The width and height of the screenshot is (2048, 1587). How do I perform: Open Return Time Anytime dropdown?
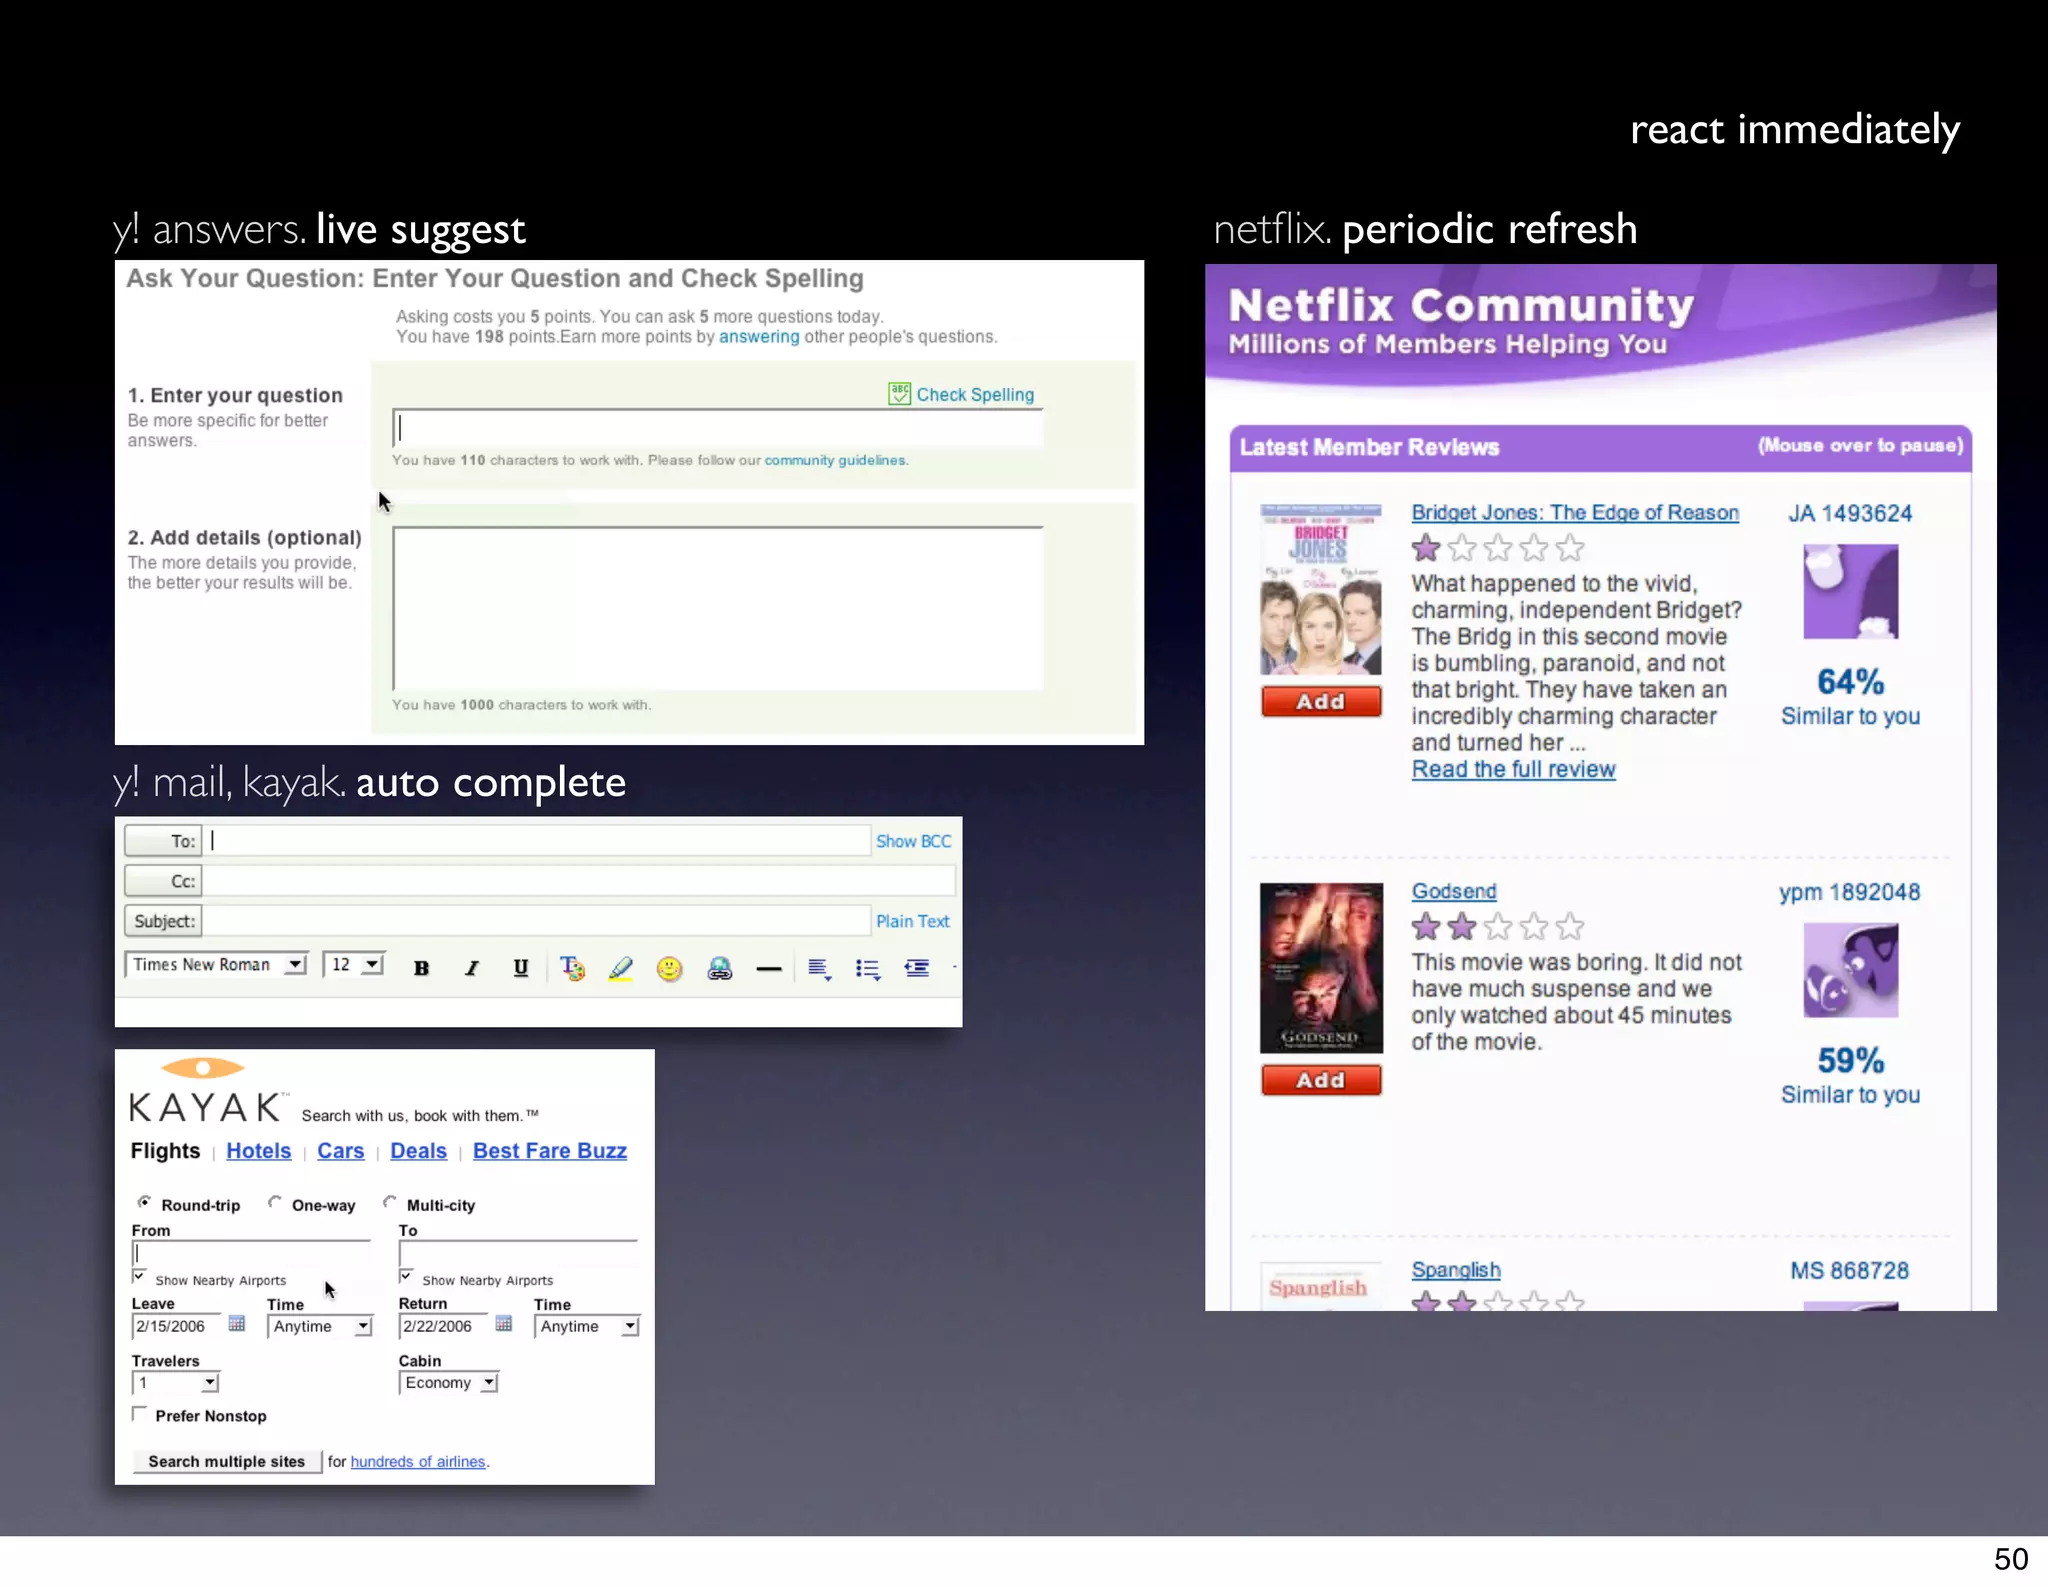point(587,1326)
